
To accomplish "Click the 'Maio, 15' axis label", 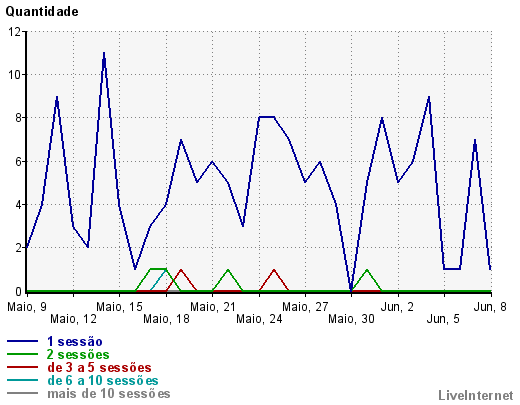I will point(119,307).
